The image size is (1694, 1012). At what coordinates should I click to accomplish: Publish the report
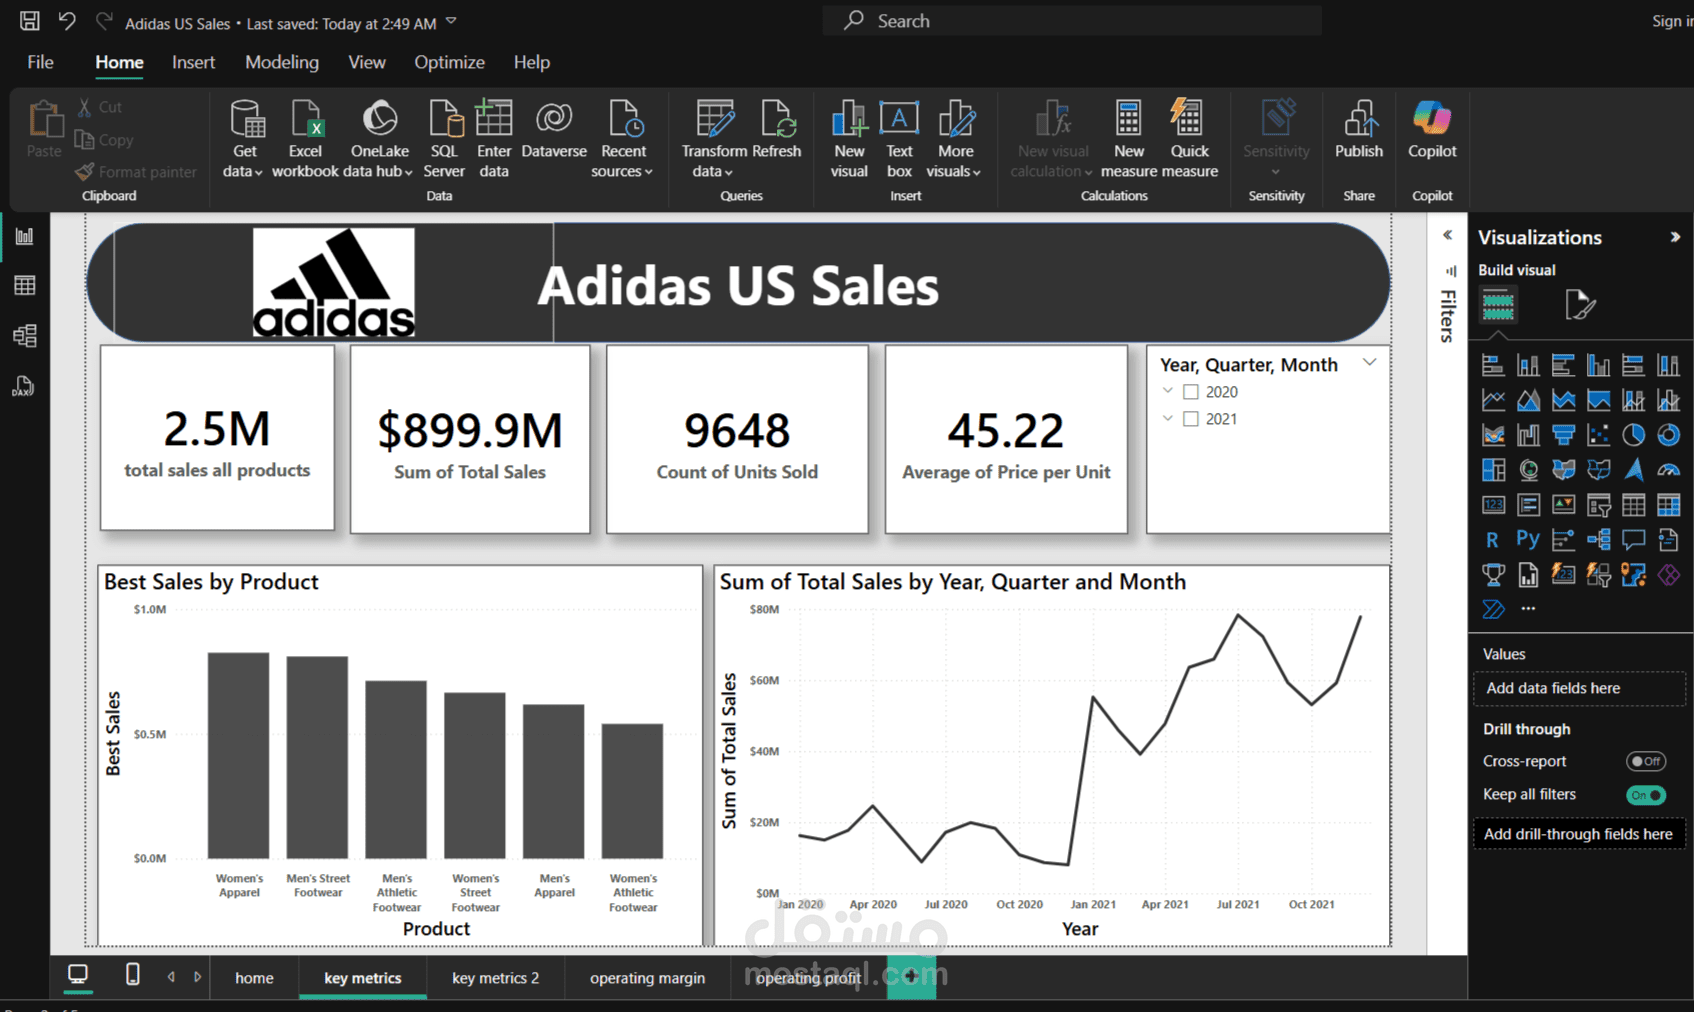(x=1359, y=131)
